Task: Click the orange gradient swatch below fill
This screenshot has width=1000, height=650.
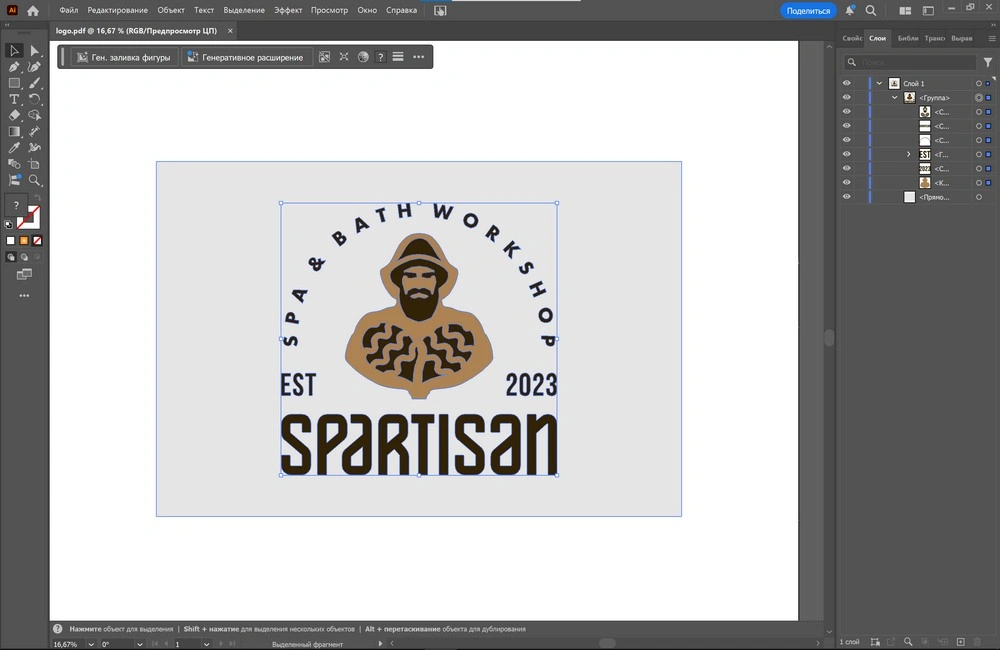Action: [x=24, y=241]
